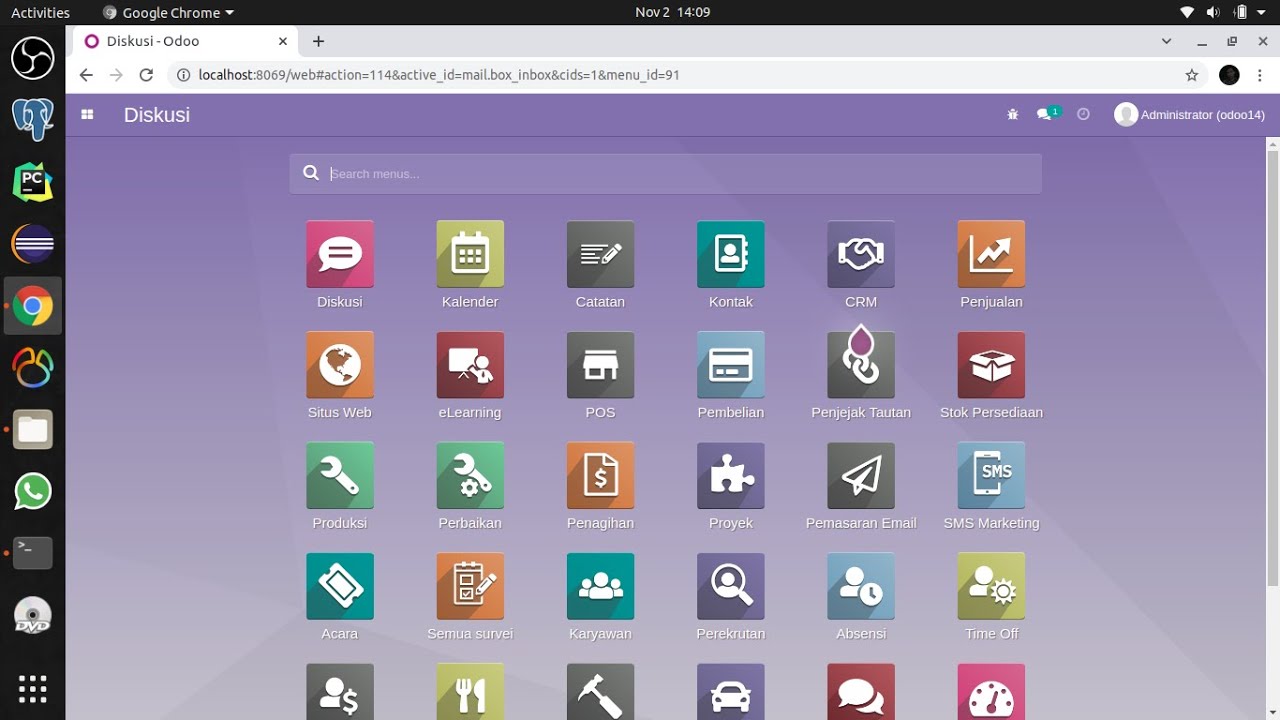
Task: Open the DVD disc icon in dock
Action: click(32, 614)
